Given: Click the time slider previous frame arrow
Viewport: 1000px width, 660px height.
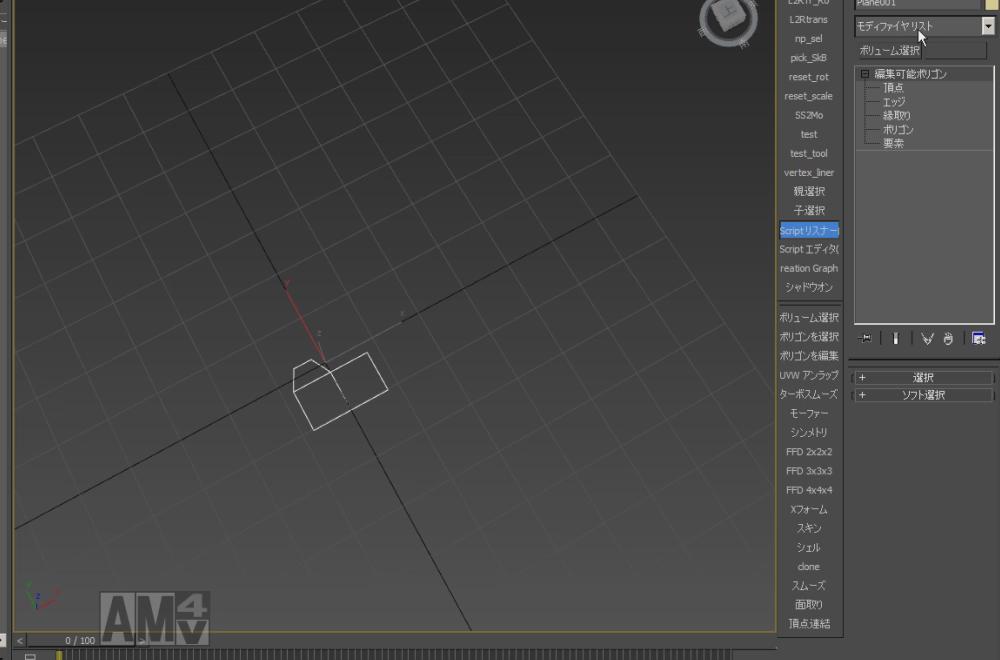Looking at the screenshot, I should tap(20, 640).
